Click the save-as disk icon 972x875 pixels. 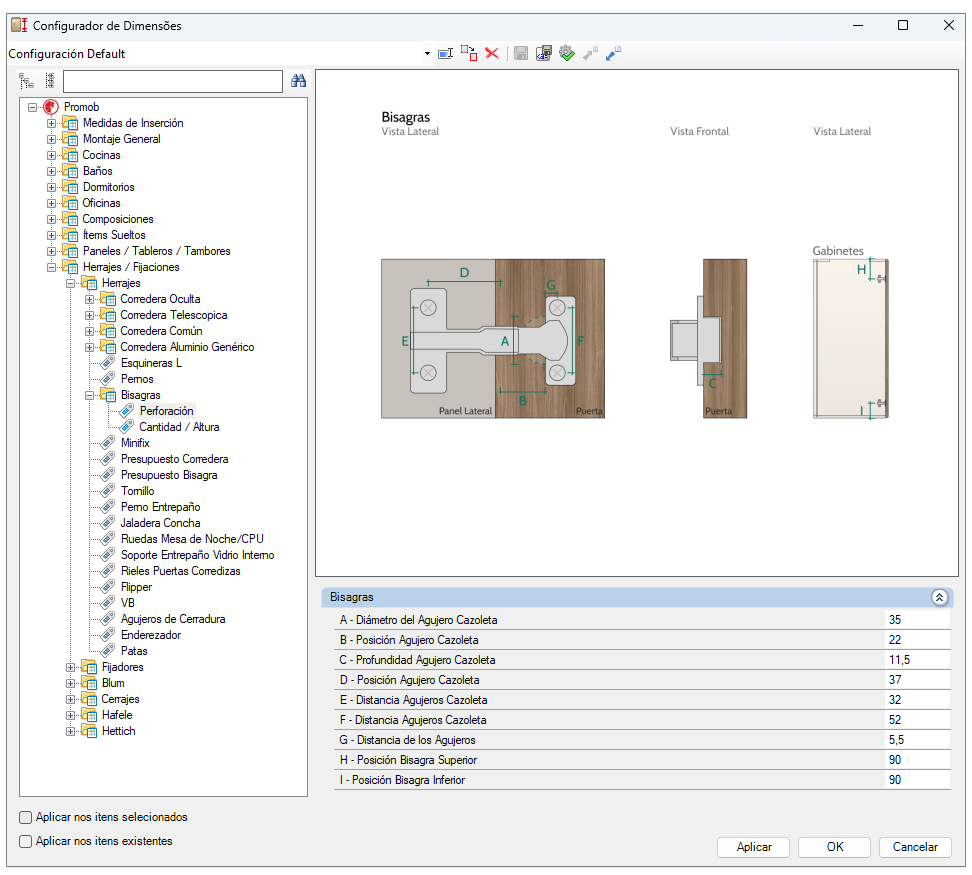click(x=544, y=53)
